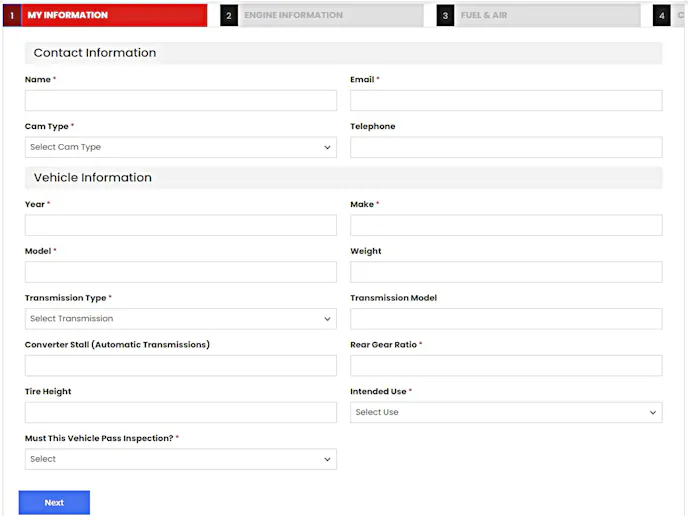
Task: Open the Select Transmission dropdown
Action: pos(181,319)
